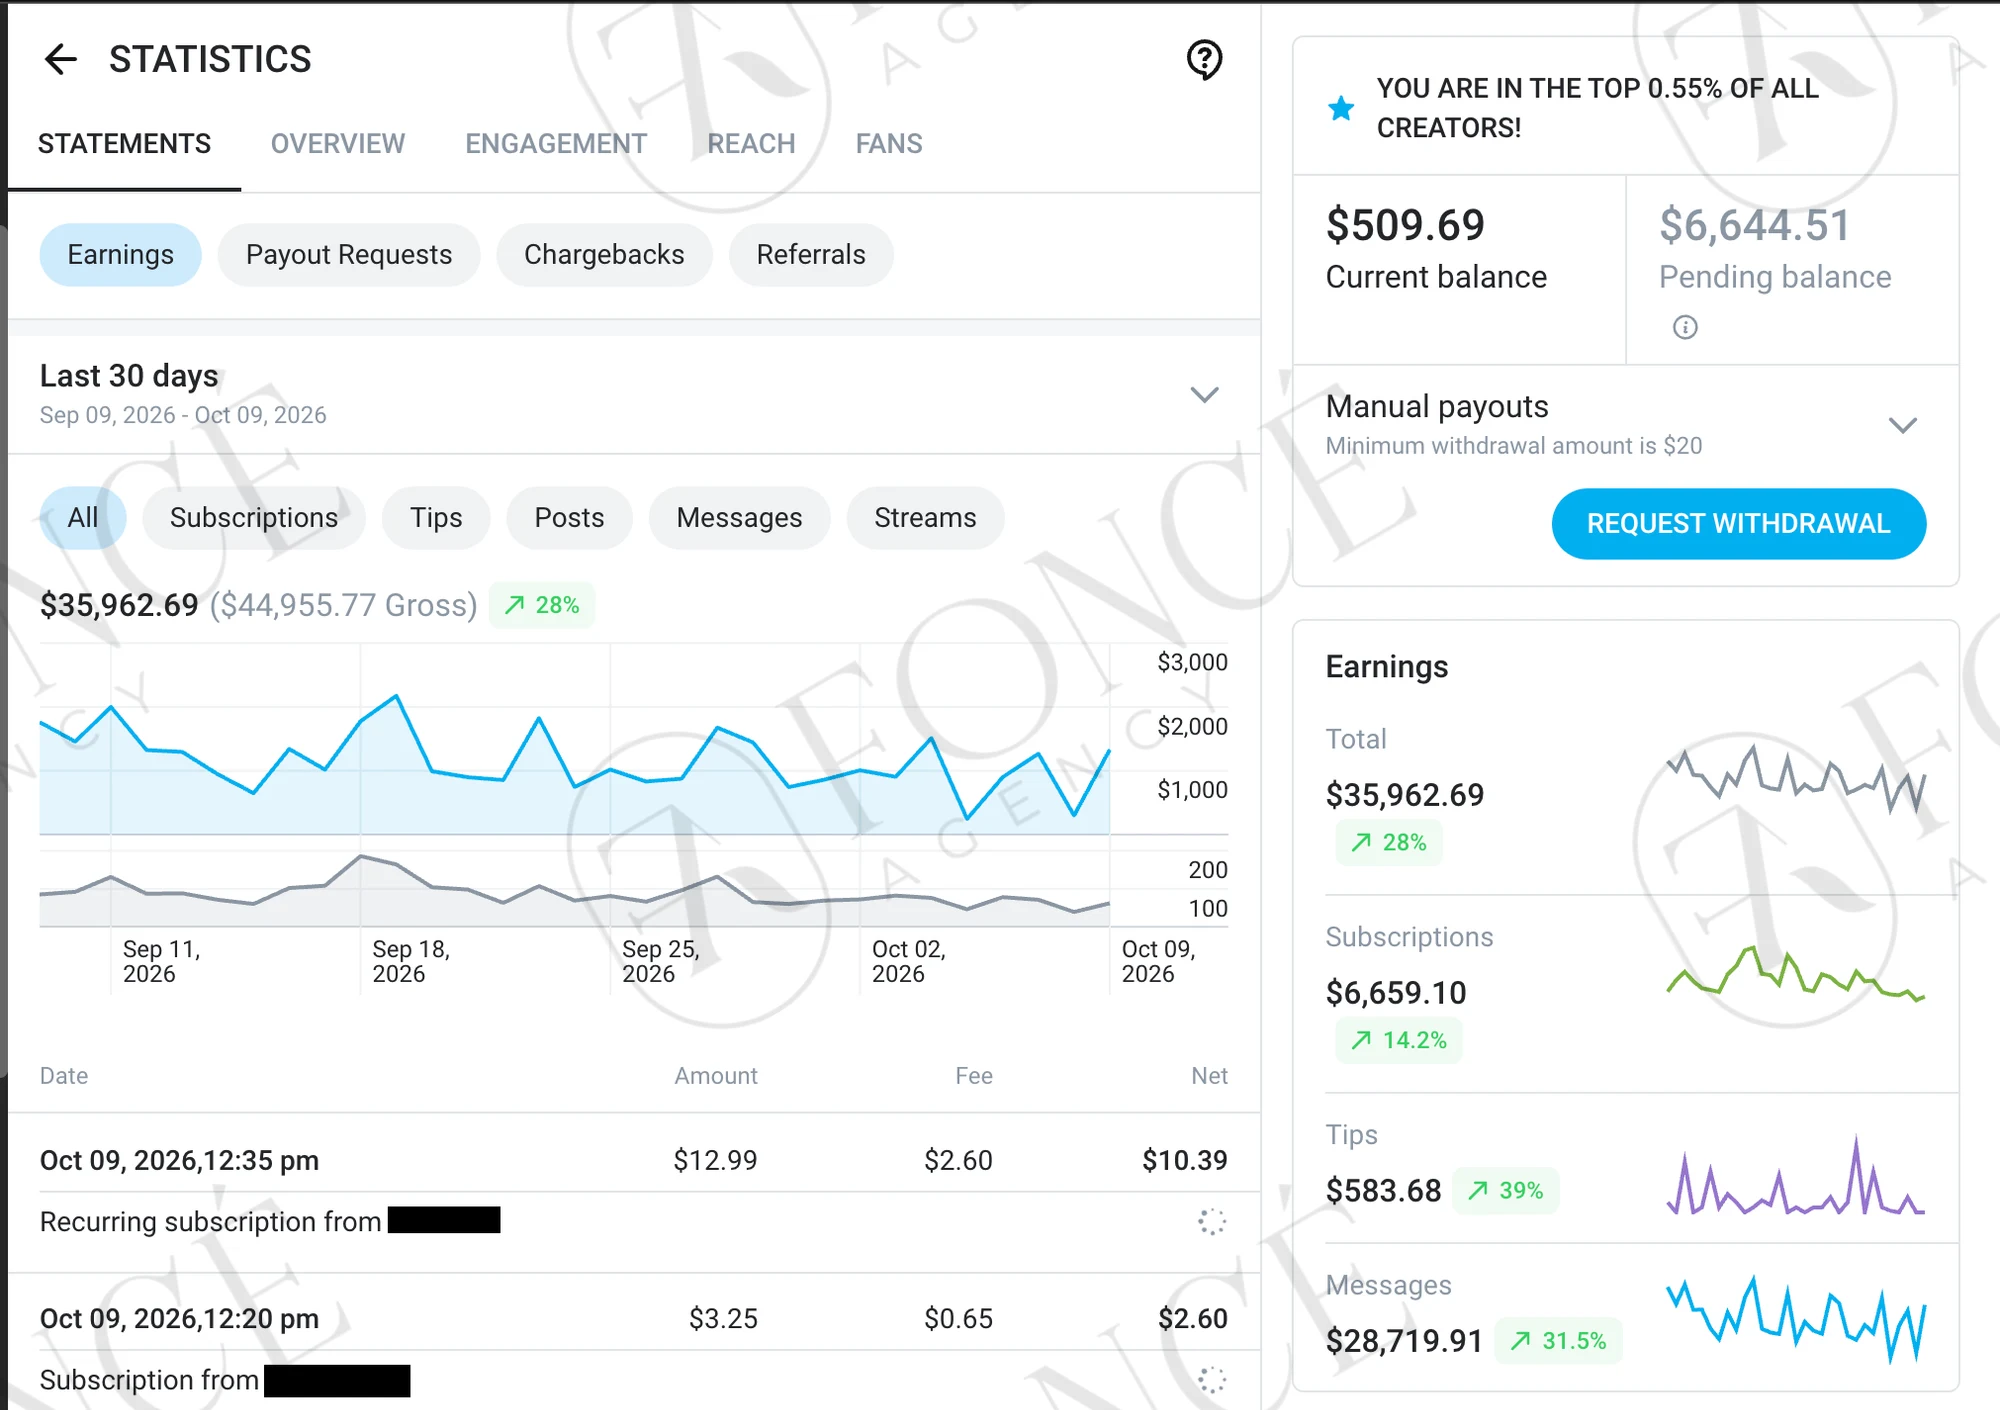Select the Payout Requests pill
Image resolution: width=2000 pixels, height=1410 pixels.
tap(349, 255)
